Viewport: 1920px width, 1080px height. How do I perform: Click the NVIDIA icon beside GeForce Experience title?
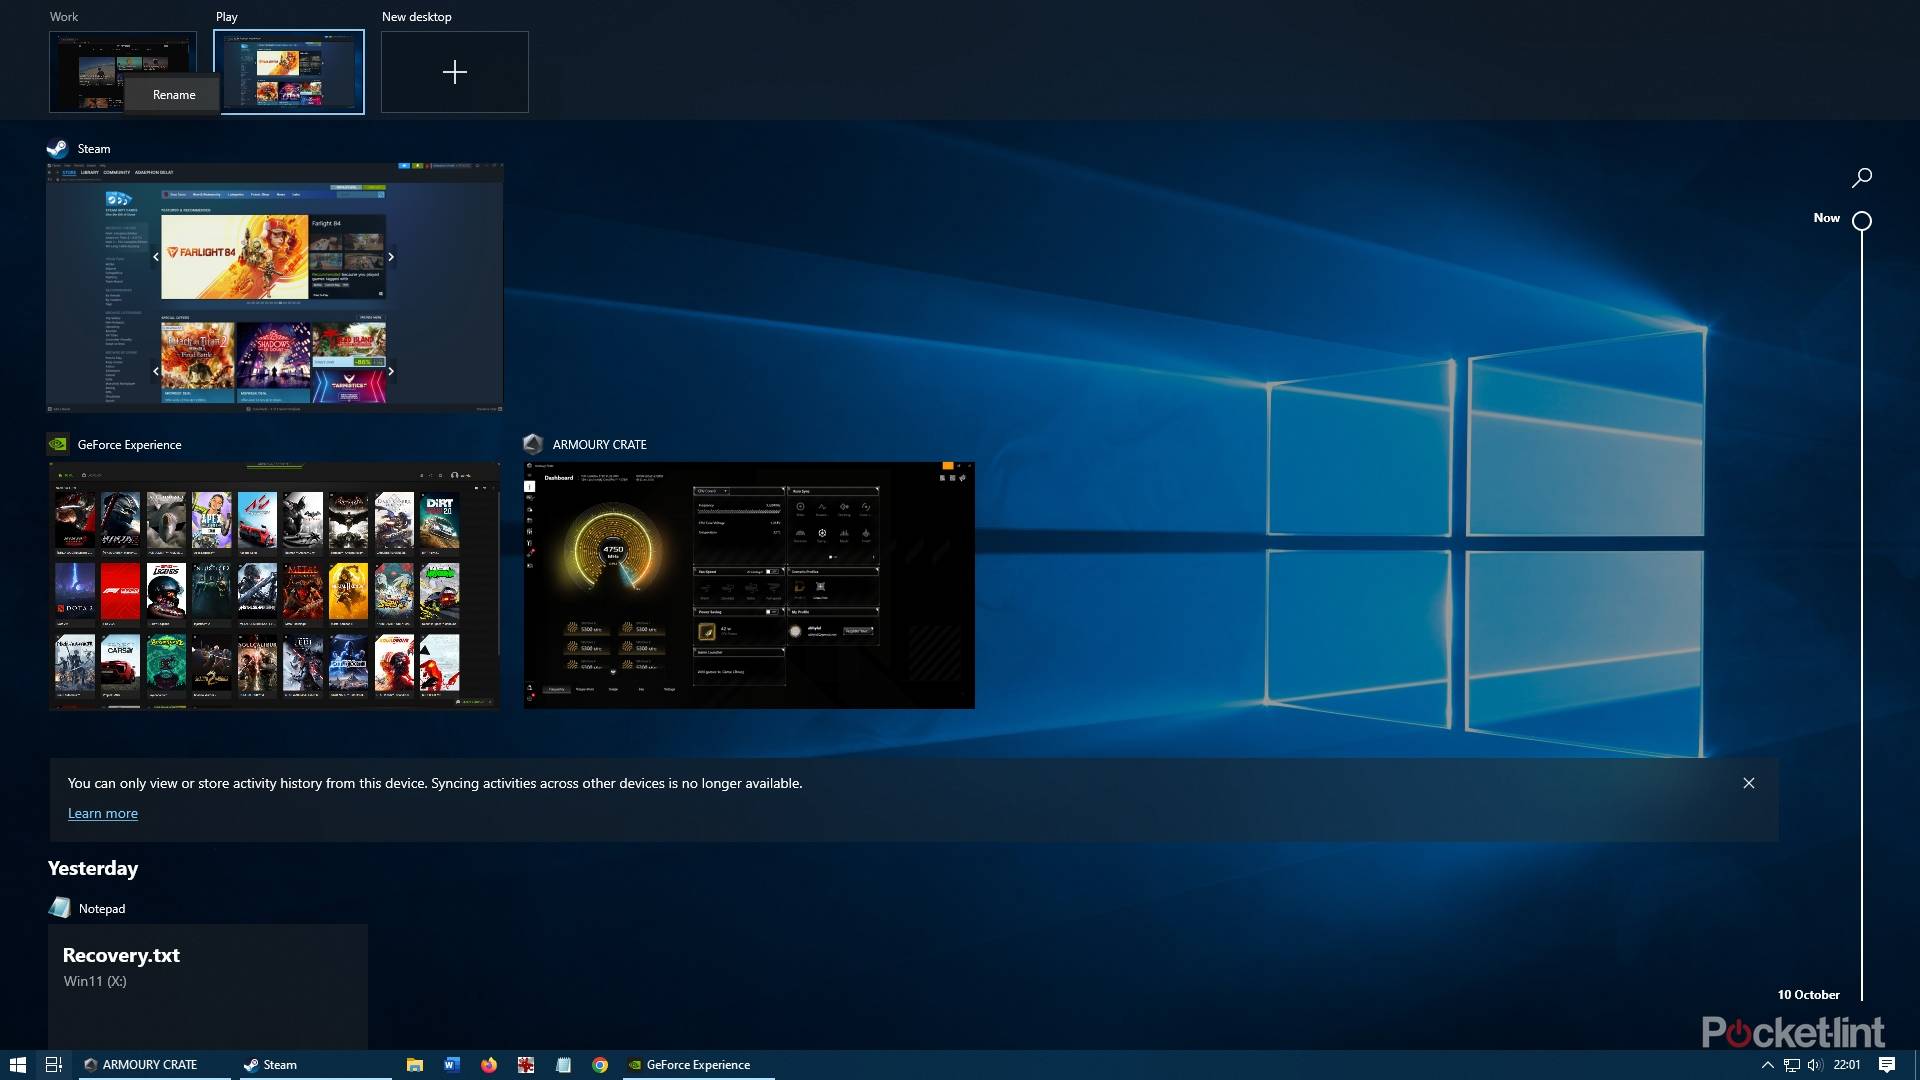point(58,444)
